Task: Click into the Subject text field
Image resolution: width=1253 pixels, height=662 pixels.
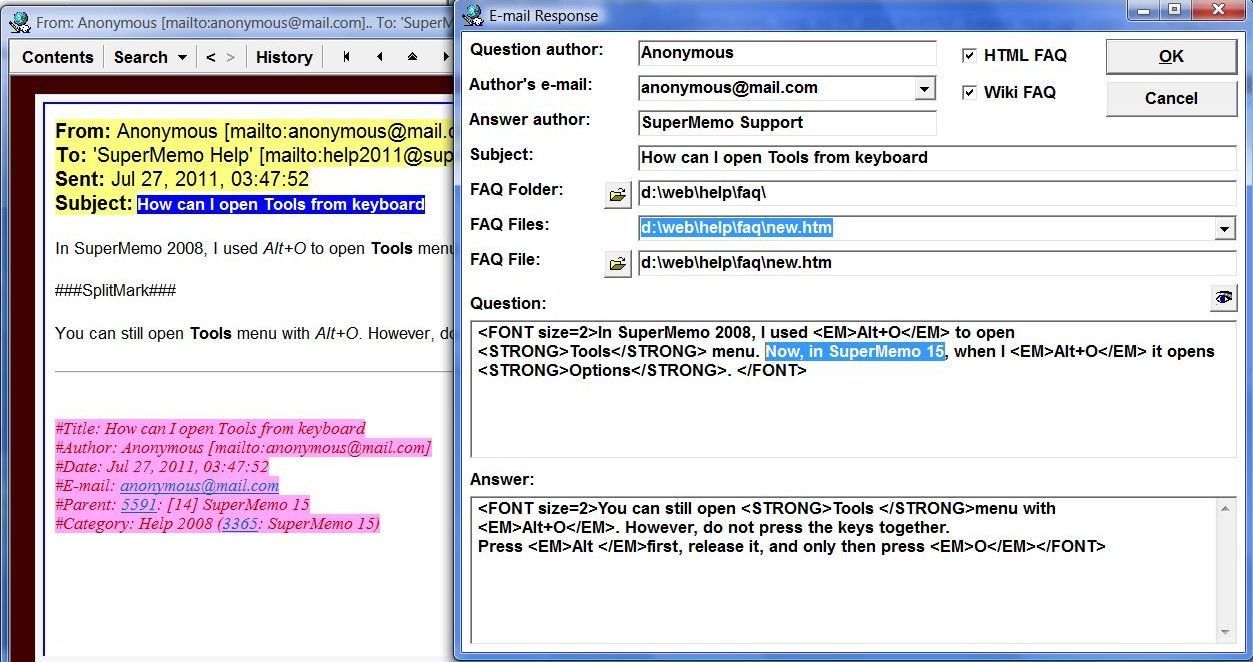Action: (936, 158)
